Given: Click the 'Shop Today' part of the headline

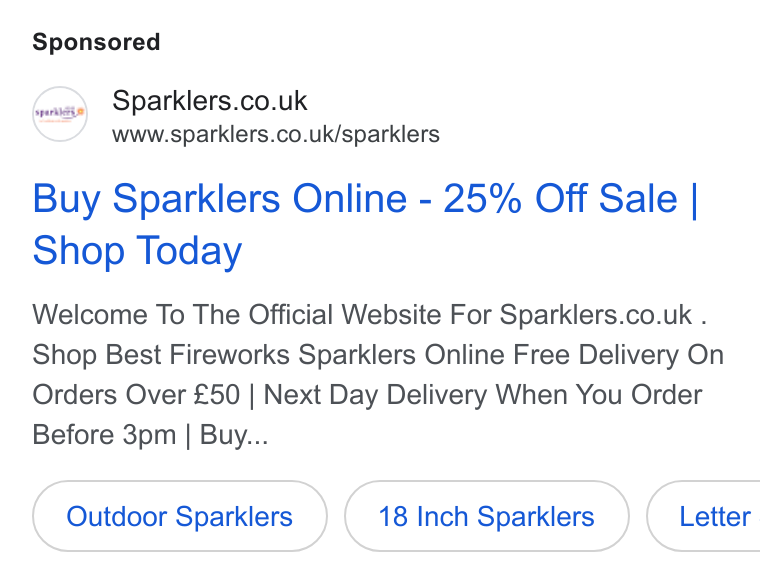Looking at the screenshot, I should 137,251.
